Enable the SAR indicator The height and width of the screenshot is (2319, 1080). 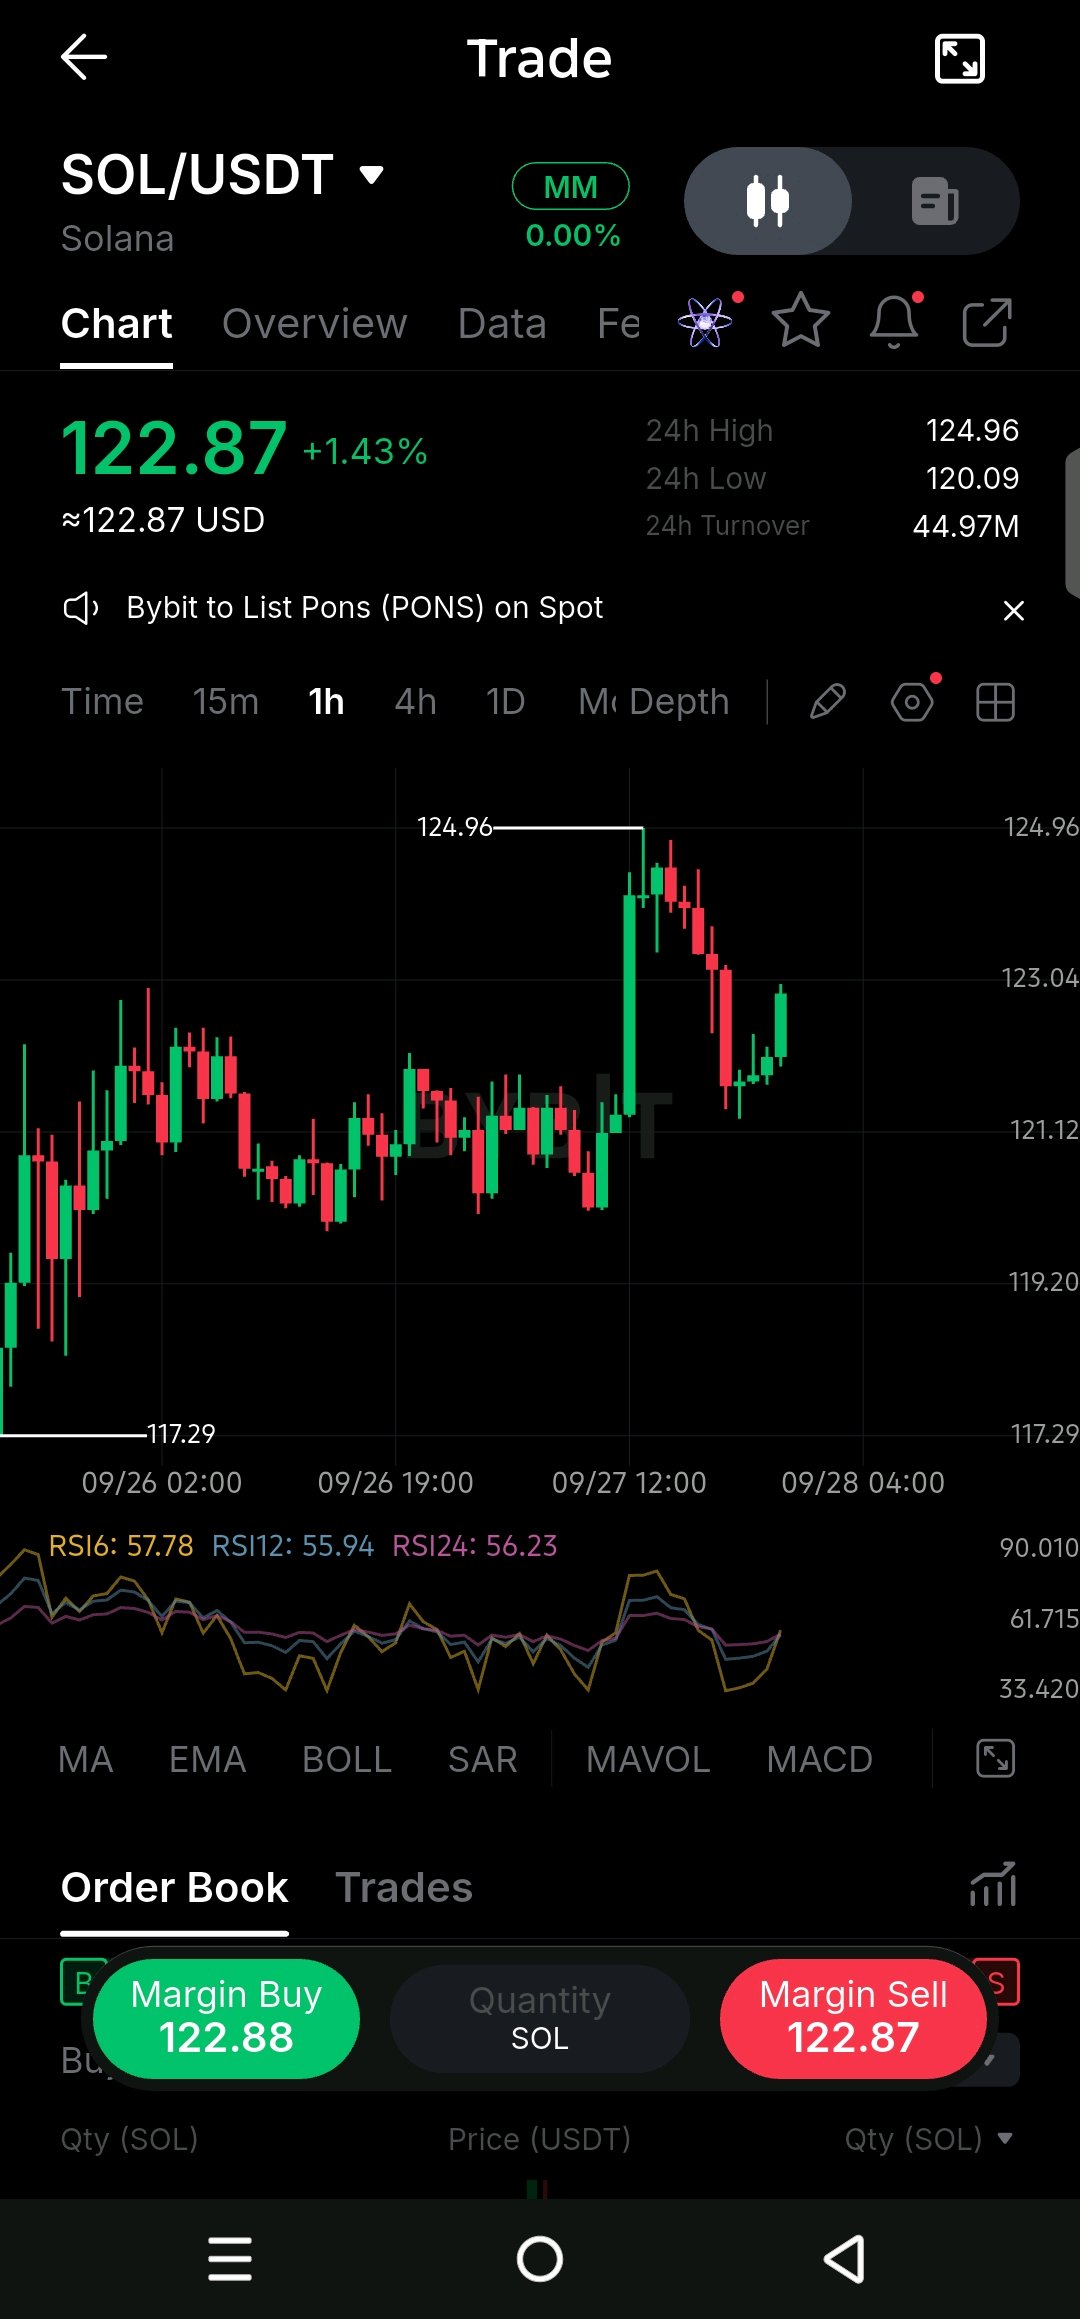pos(483,1759)
